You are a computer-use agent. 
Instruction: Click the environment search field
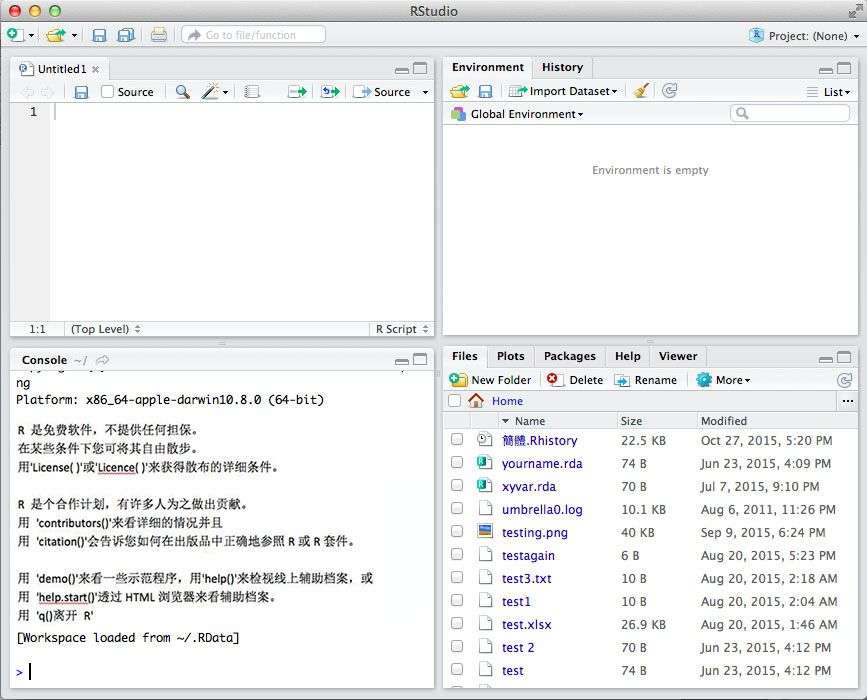coord(790,113)
